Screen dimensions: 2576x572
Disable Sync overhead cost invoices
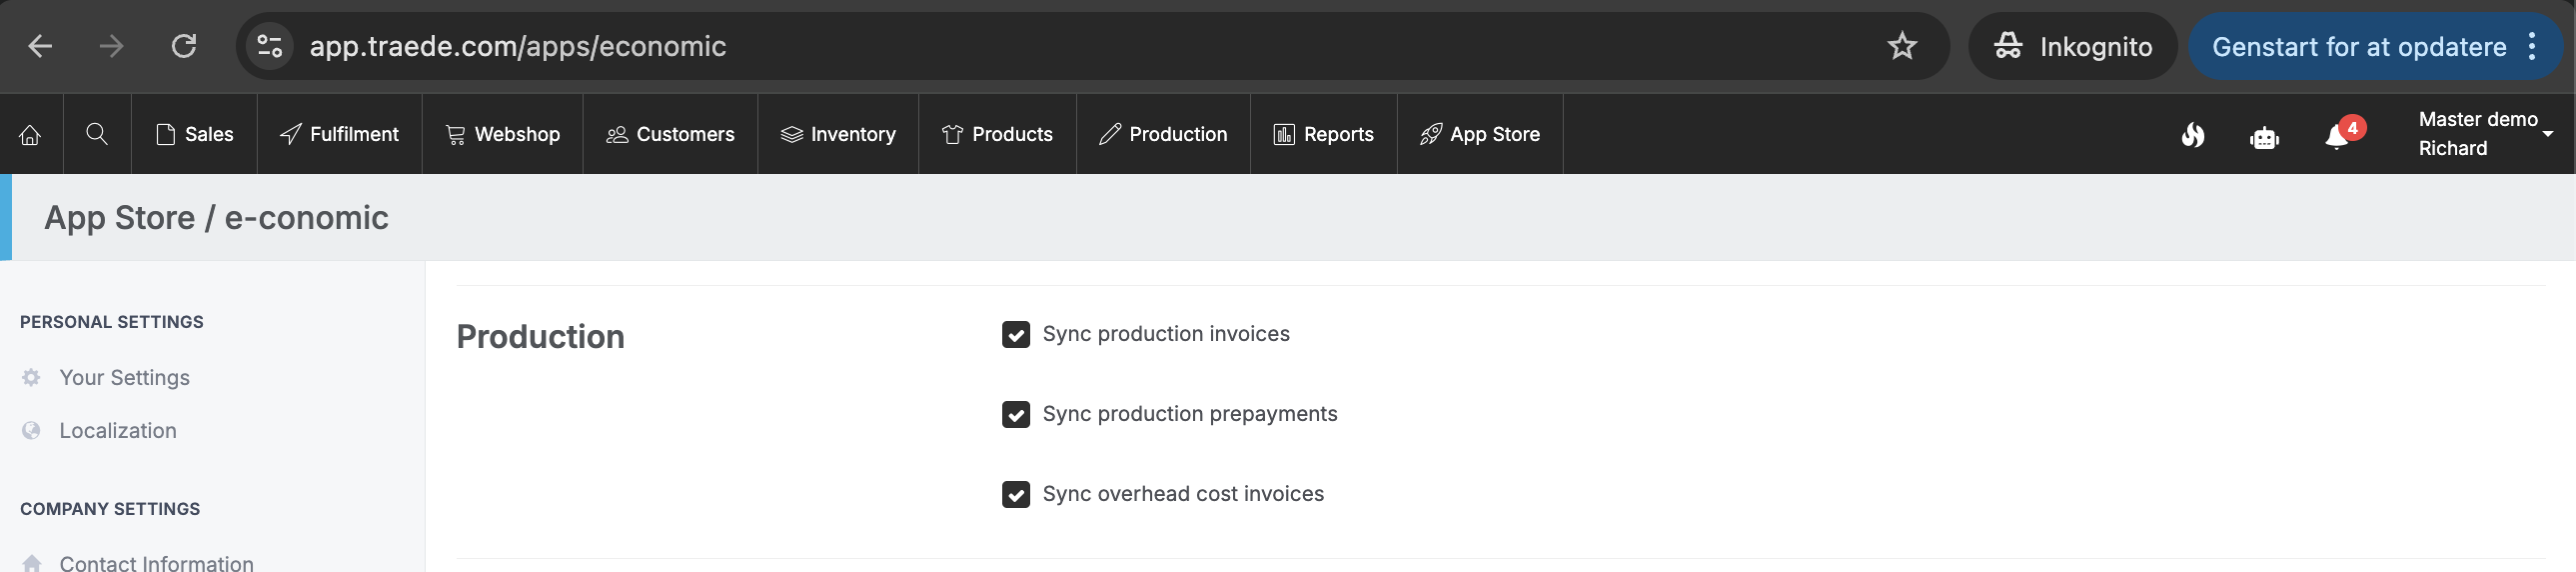1016,494
